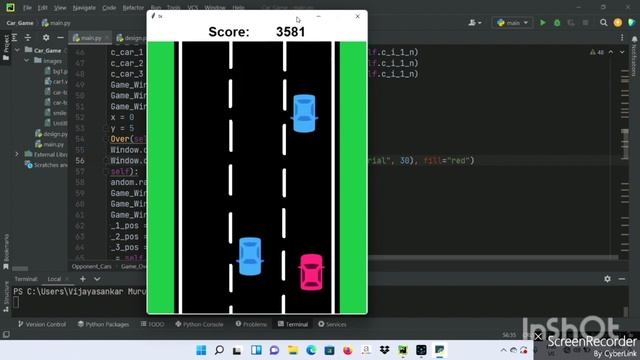This screenshot has width=640, height=360.
Task: Open the Refactor menu
Action: click(x=133, y=8)
